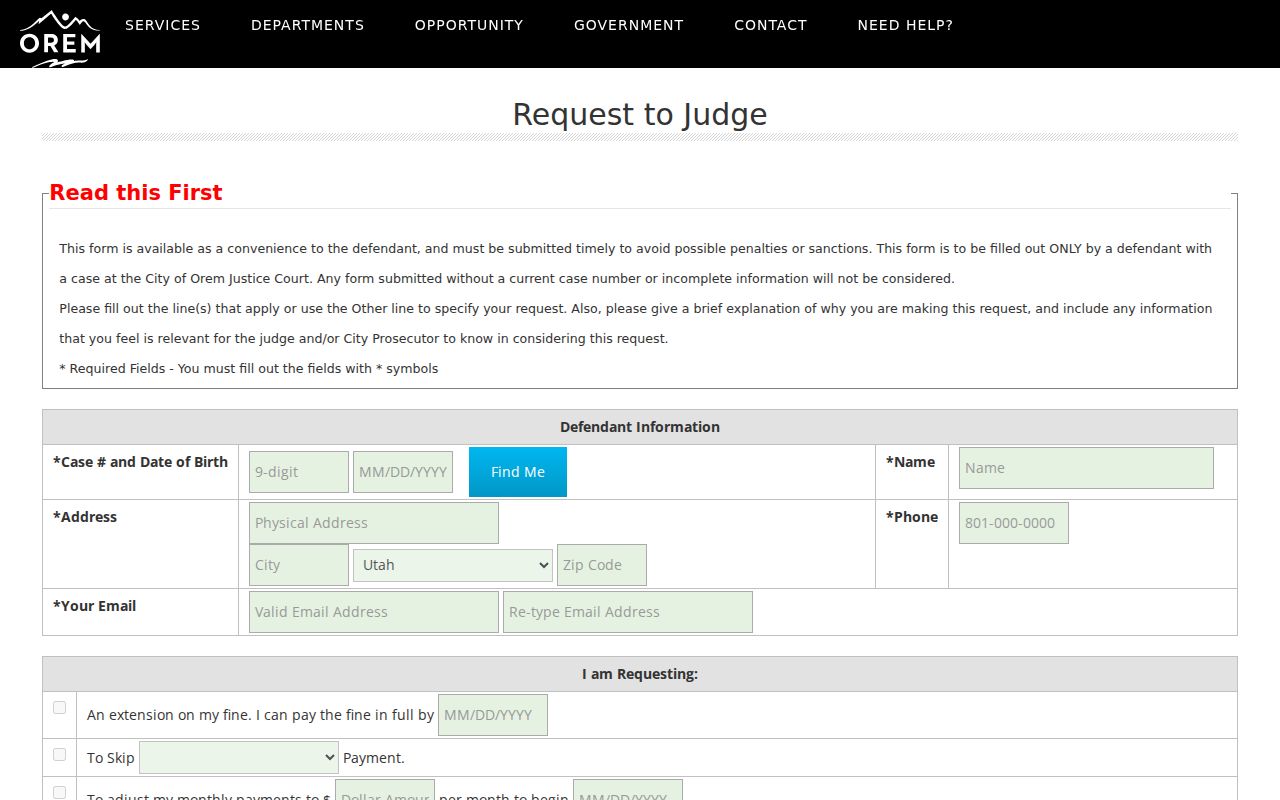Click the Dollar Amount field
The image size is (1280, 800).
coord(385,790)
